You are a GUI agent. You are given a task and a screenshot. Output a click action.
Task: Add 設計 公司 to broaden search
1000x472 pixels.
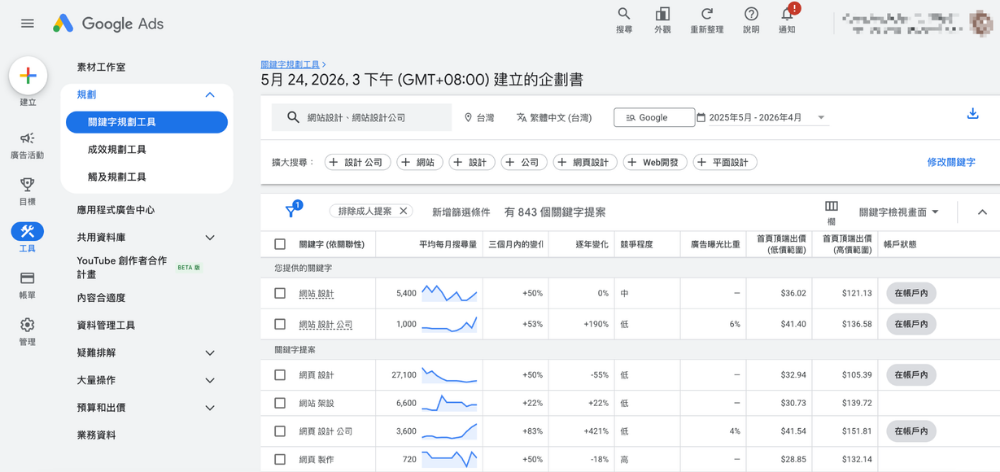point(358,163)
